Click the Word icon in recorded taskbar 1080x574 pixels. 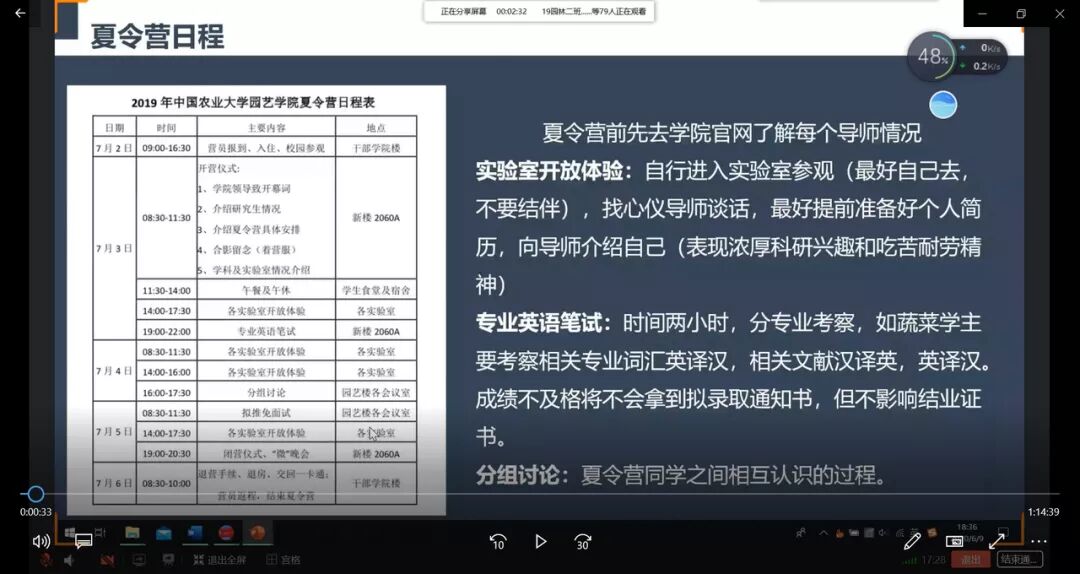tap(195, 533)
